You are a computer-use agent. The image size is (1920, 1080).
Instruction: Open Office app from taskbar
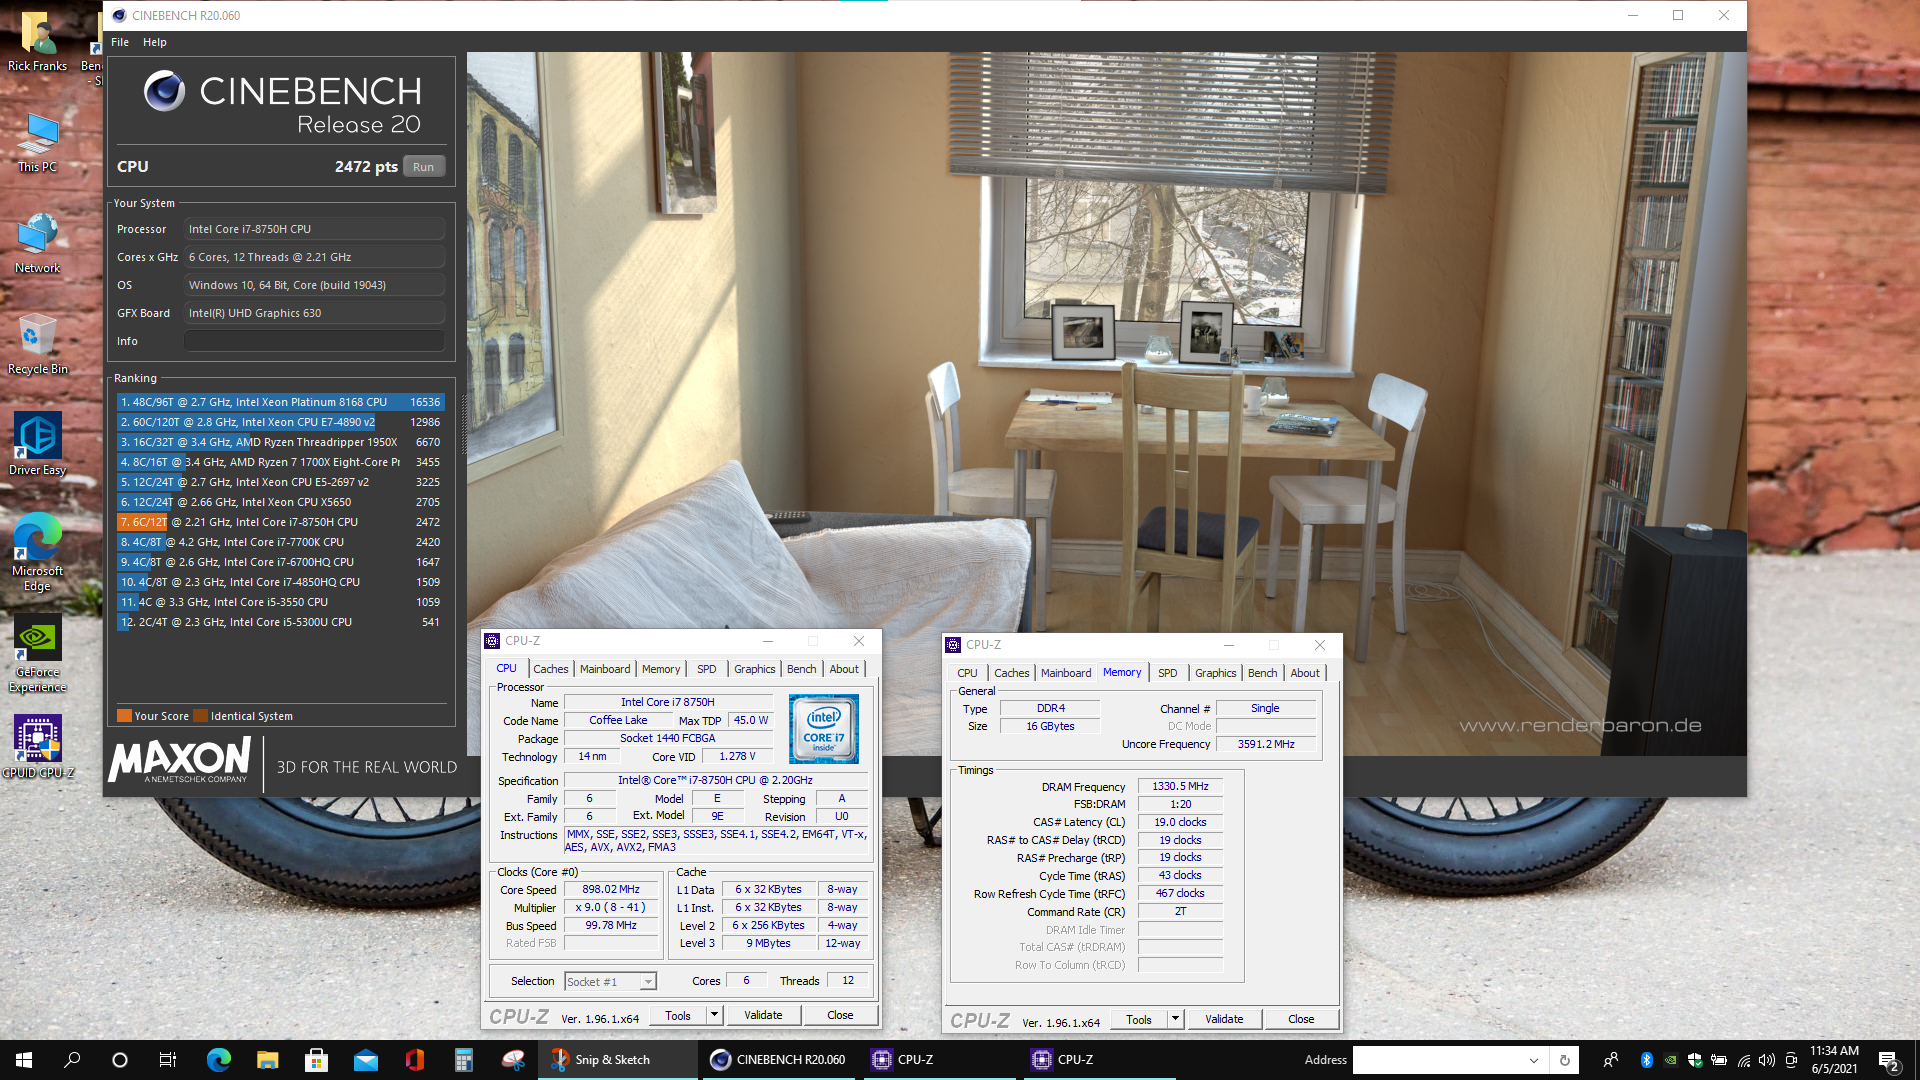(414, 1060)
